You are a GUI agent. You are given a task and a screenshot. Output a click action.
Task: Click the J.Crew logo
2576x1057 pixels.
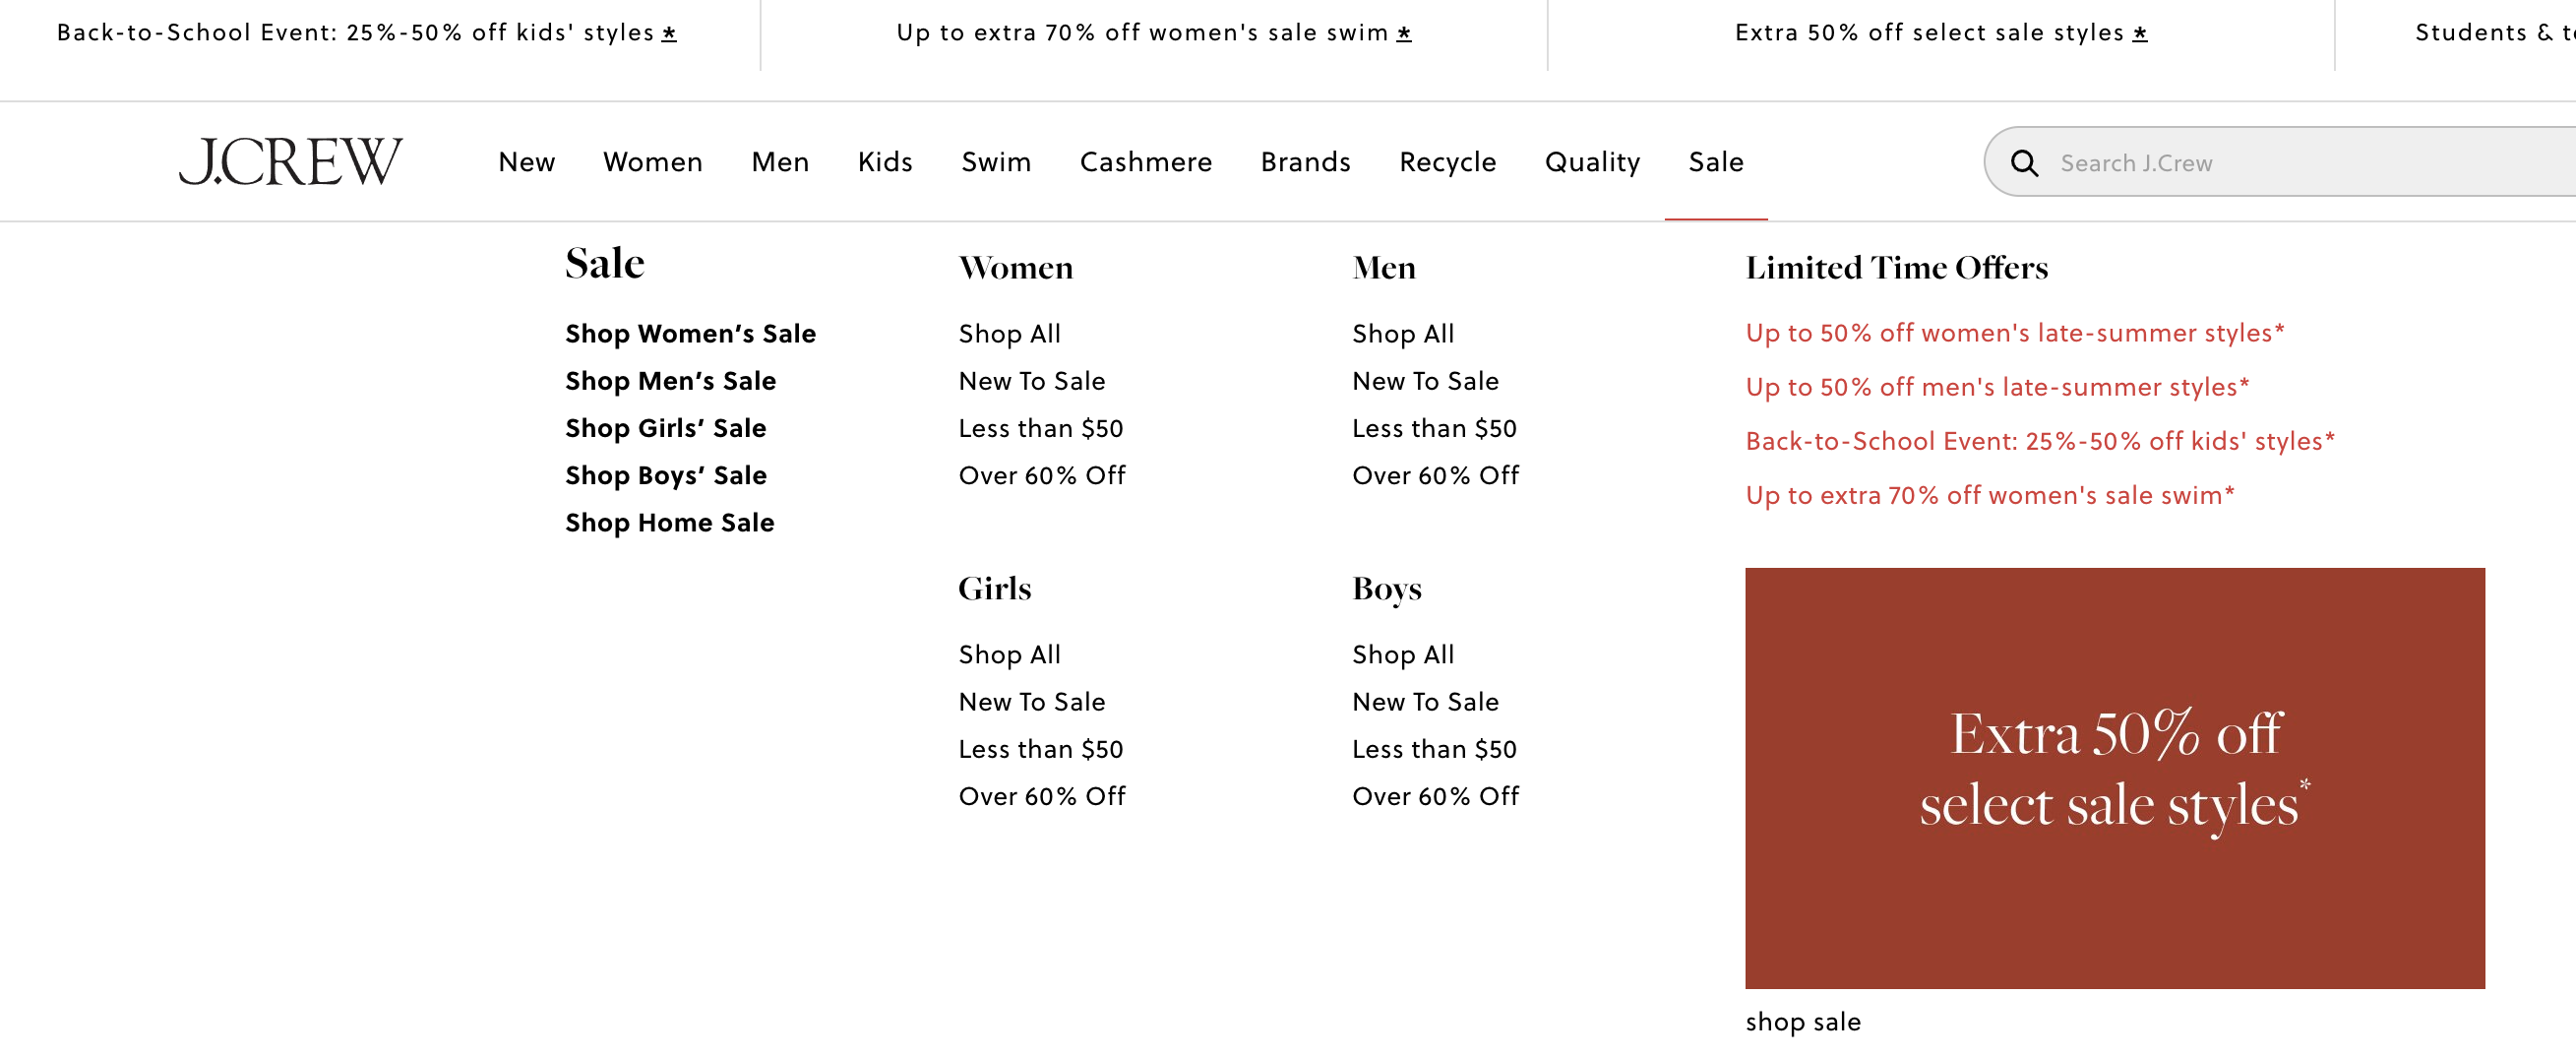pos(290,162)
